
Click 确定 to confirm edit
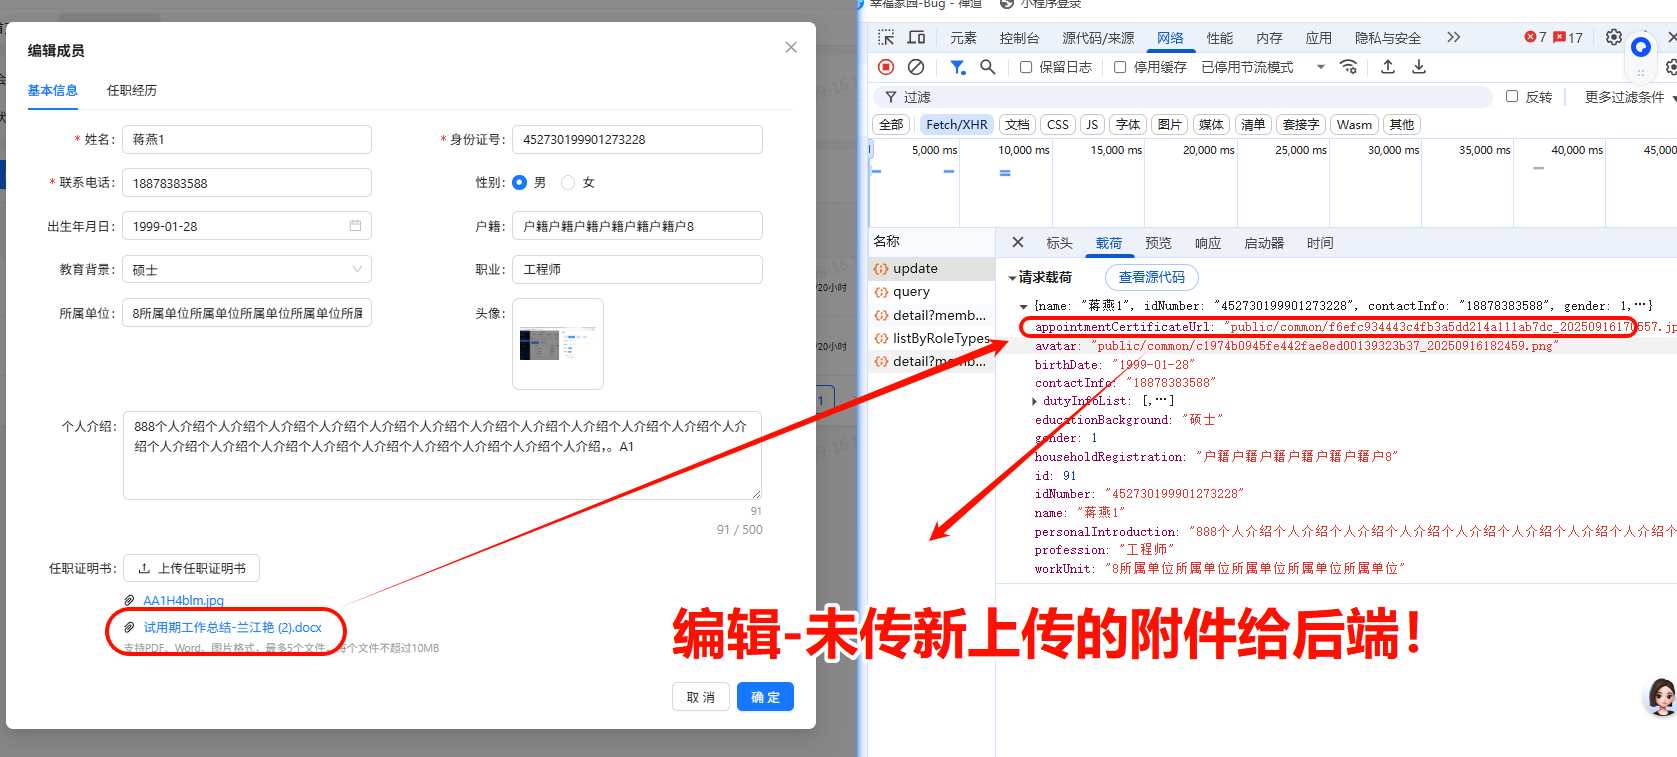(x=765, y=697)
